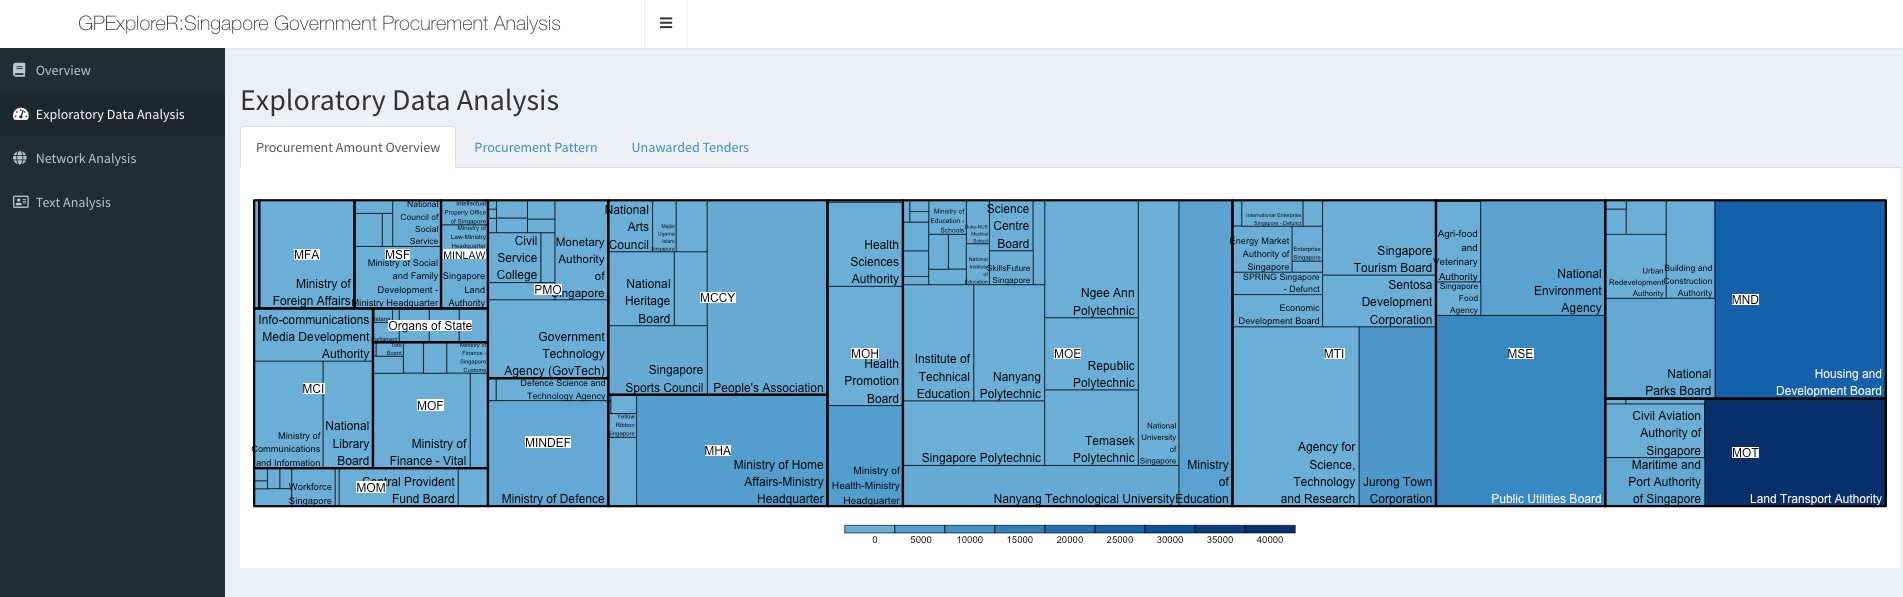Select the Singapore Tourism Board tile
1903x597 pixels.
pos(1380,238)
